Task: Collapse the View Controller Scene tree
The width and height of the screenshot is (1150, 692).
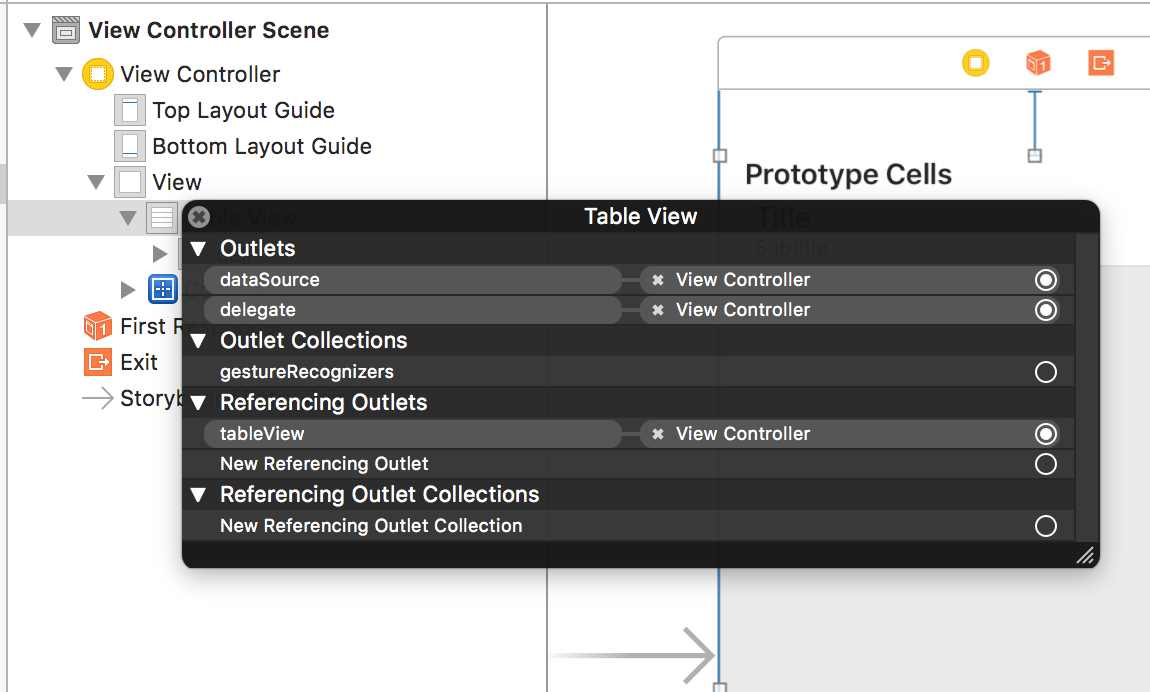Action: (32, 30)
